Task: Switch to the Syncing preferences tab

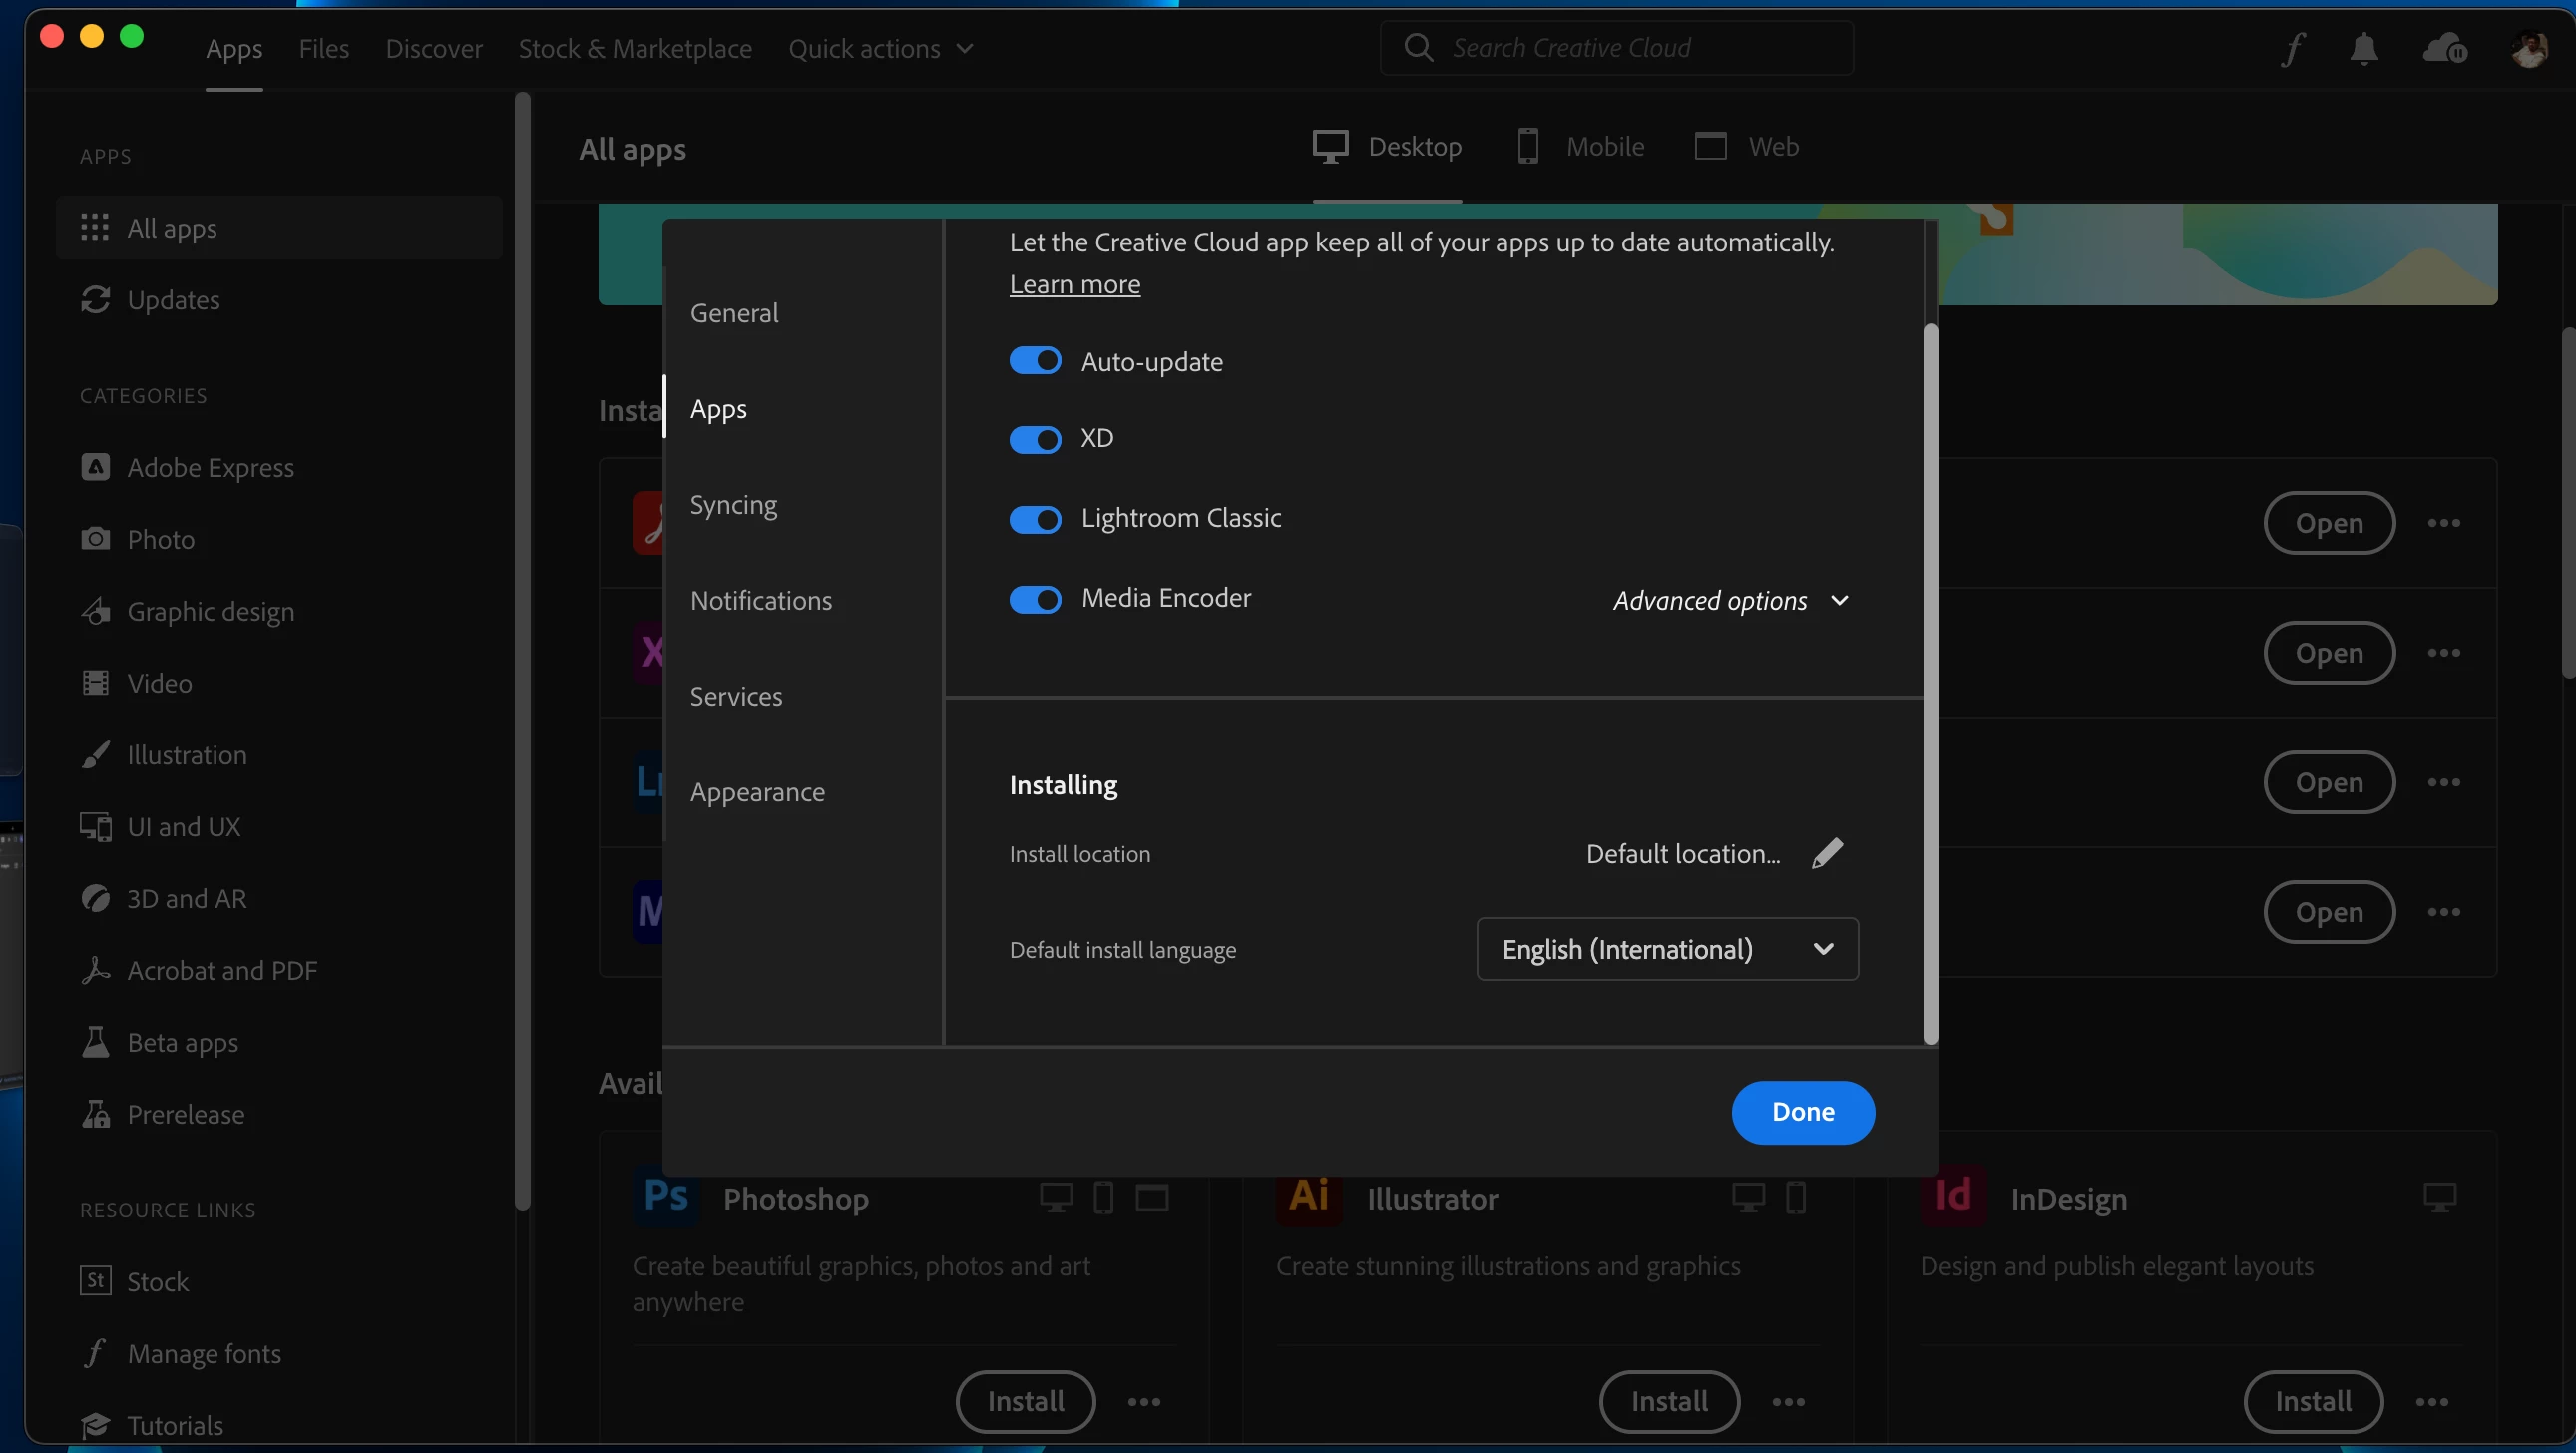Action: (733, 505)
